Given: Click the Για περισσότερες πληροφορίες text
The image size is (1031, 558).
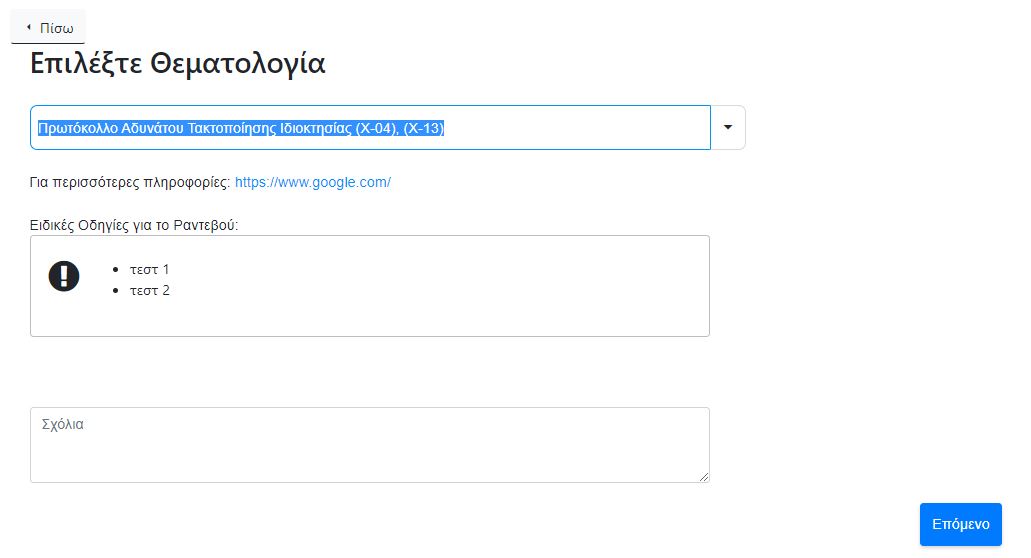Looking at the screenshot, I should (130, 183).
